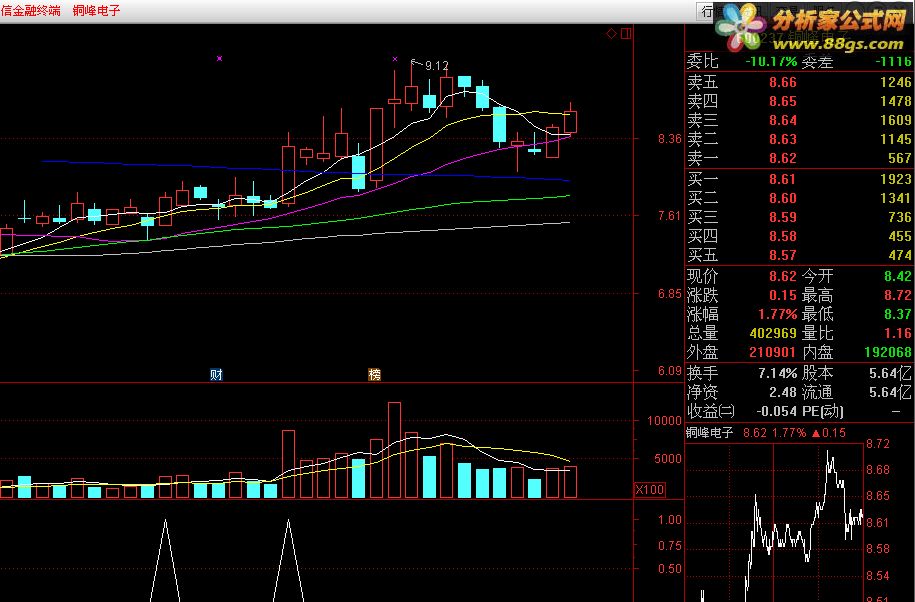Select the 卖三 ask row at 8.64
Screen dimensions: 915x602
(x=799, y=120)
